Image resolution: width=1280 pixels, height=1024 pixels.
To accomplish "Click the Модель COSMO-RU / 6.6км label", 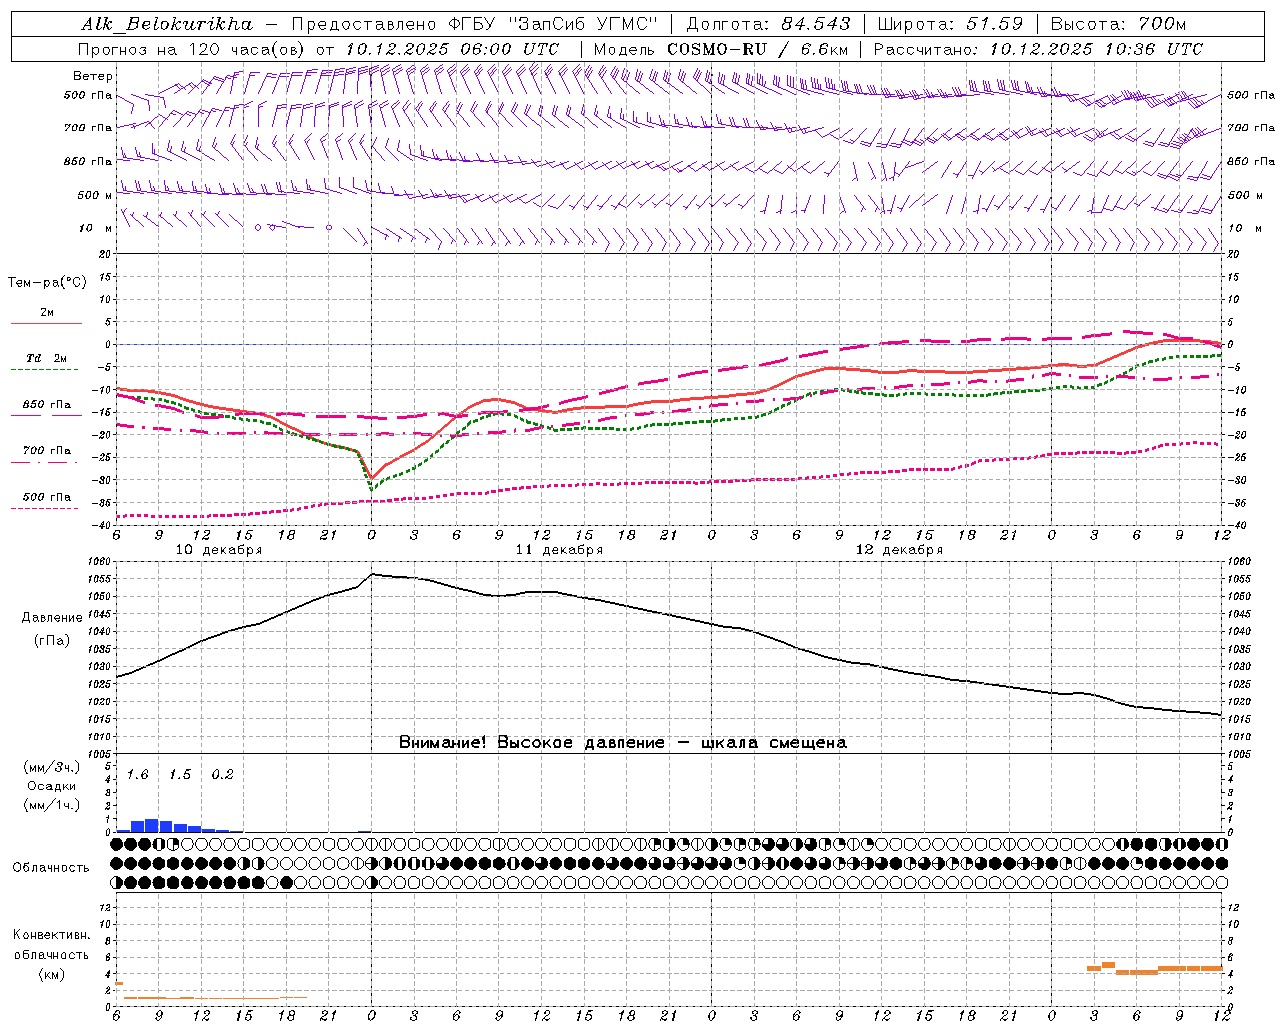I will (720, 49).
